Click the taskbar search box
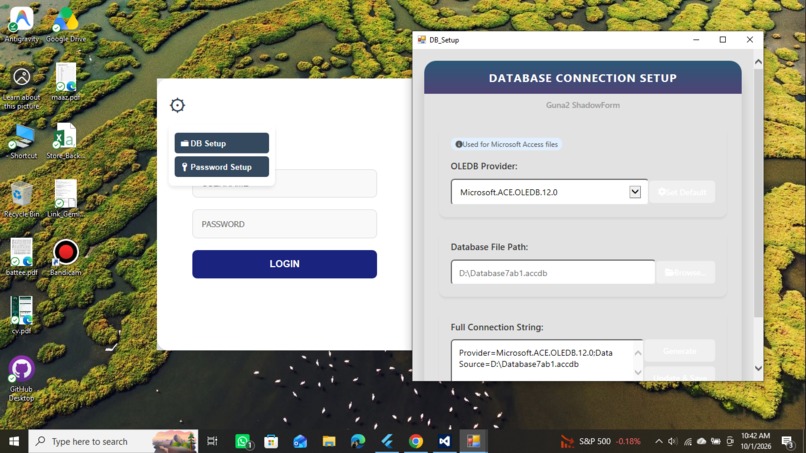 pyautogui.click(x=113, y=441)
